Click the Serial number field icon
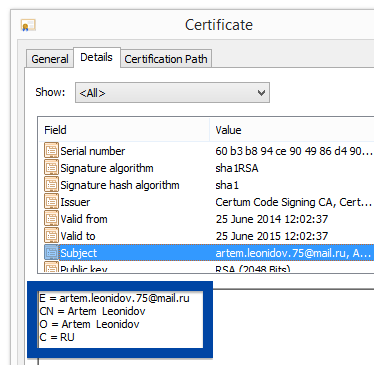Viewport: 374px width, 365px height. click(x=51, y=151)
